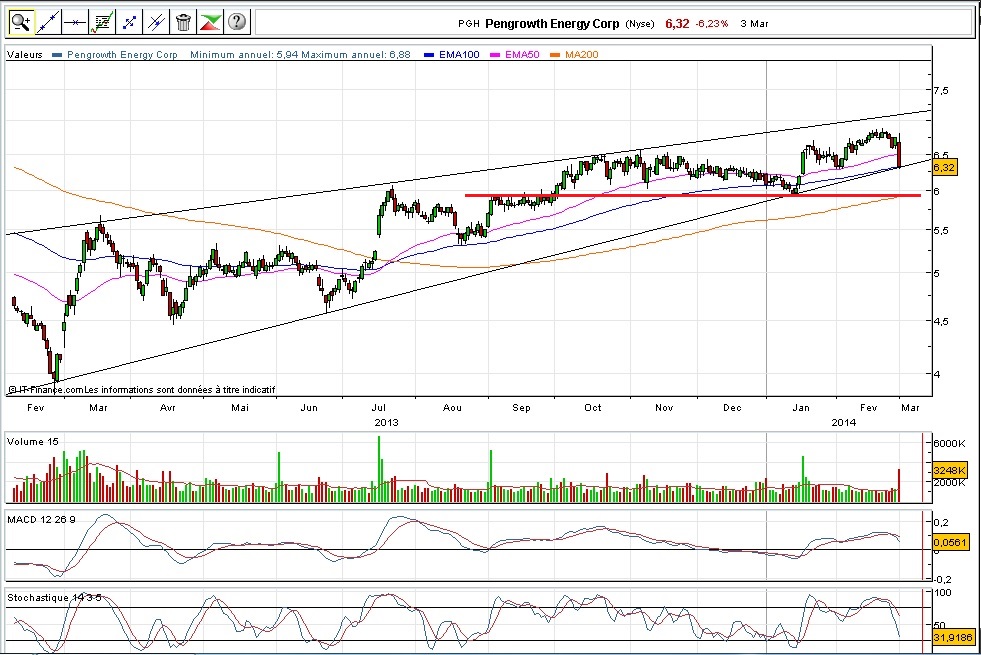Click the trash bin delete icon
Screen dimensions: 981x655
click(x=183, y=23)
